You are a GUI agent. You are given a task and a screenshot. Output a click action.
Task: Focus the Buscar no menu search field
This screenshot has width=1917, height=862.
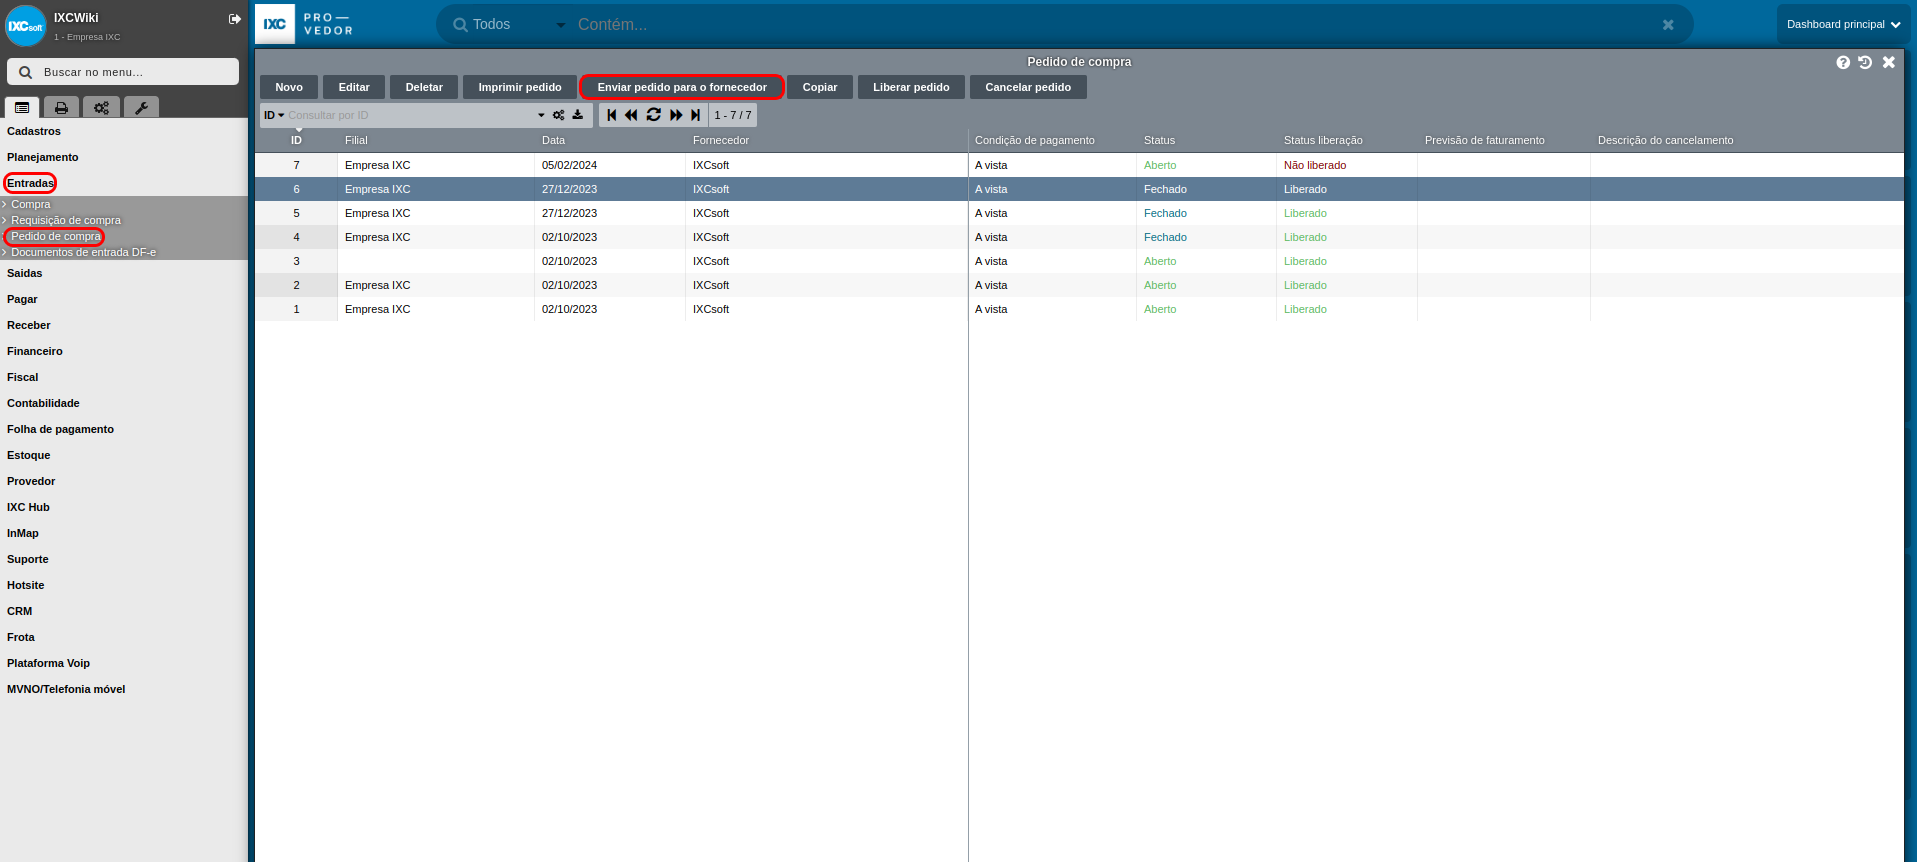(123, 72)
